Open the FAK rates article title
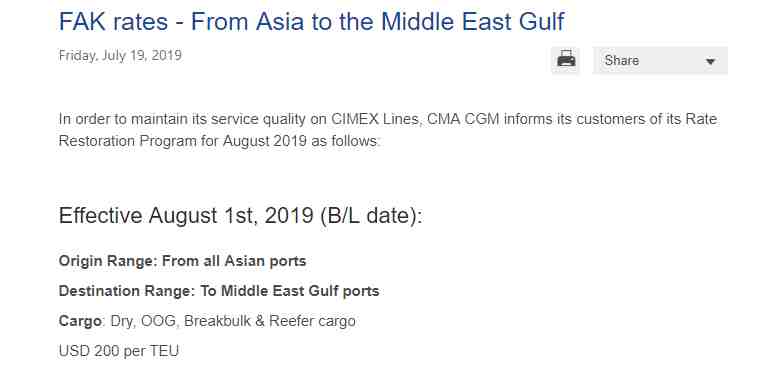Viewport: 759px width, 384px height. pyautogui.click(x=311, y=21)
